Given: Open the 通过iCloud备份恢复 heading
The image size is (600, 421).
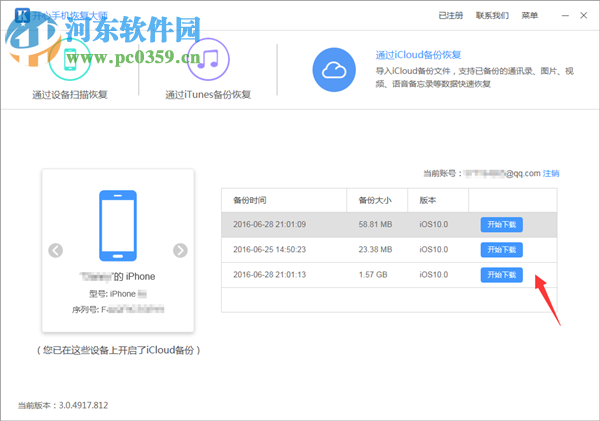Looking at the screenshot, I should pos(418,55).
